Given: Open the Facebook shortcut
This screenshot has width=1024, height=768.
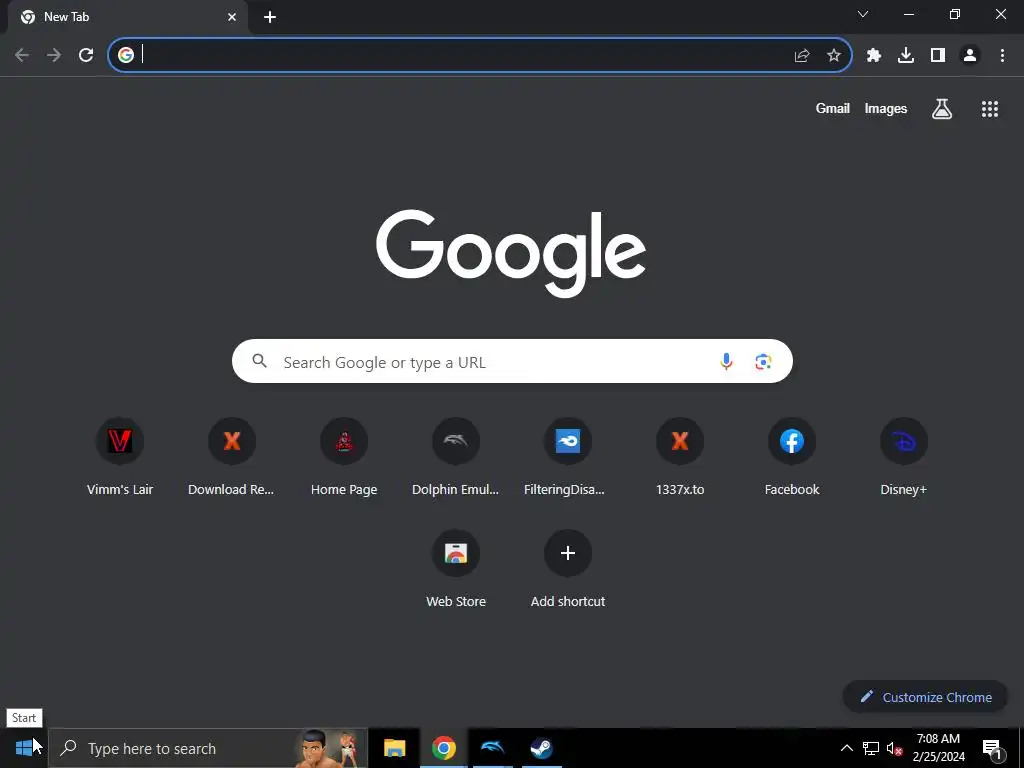Looking at the screenshot, I should point(792,456).
